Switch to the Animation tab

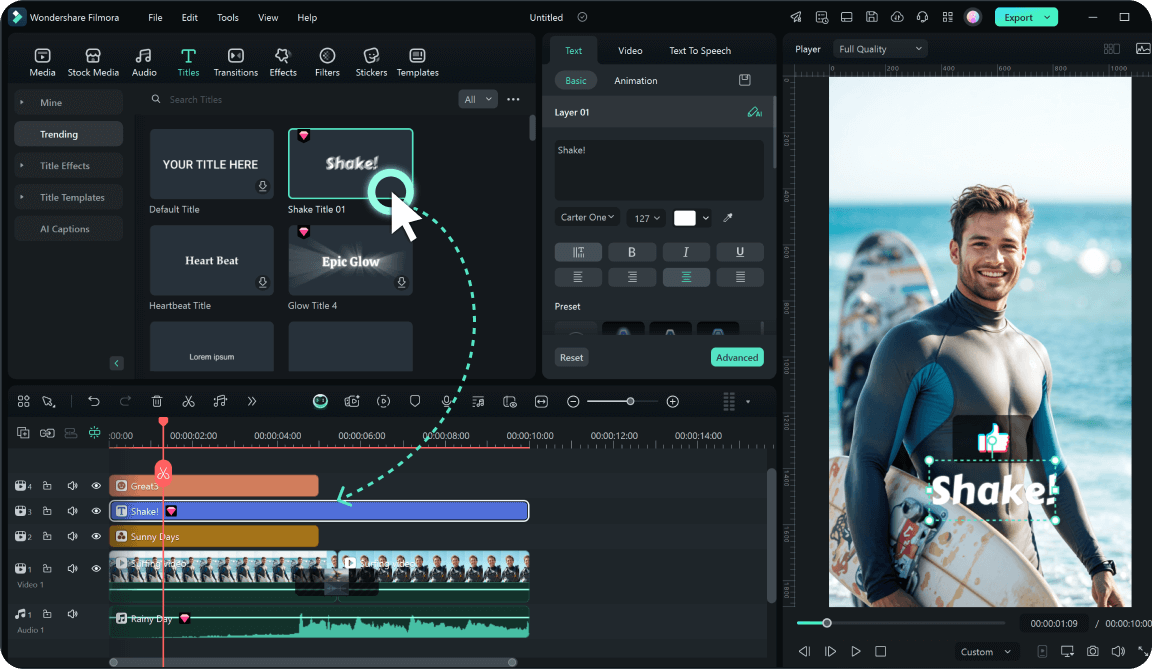coord(636,81)
